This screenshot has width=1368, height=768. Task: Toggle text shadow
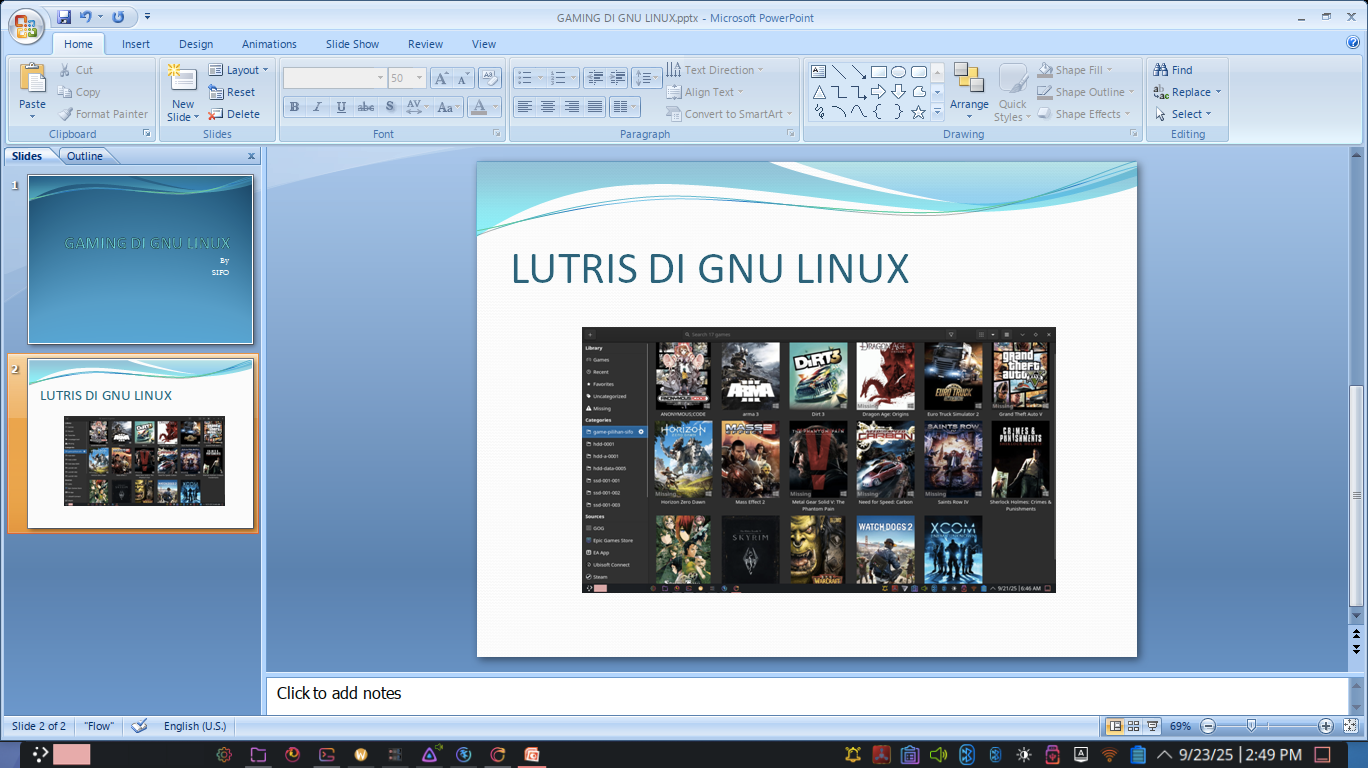coord(390,107)
